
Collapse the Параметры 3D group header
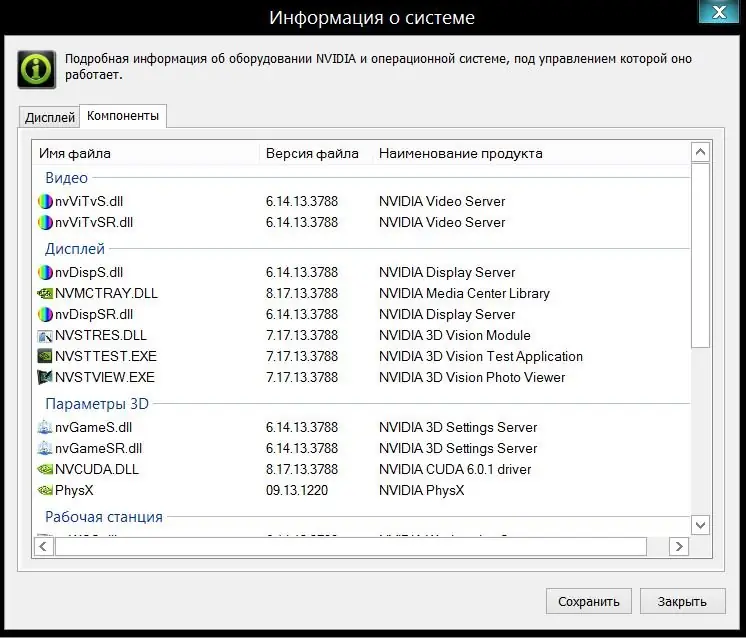pos(95,404)
